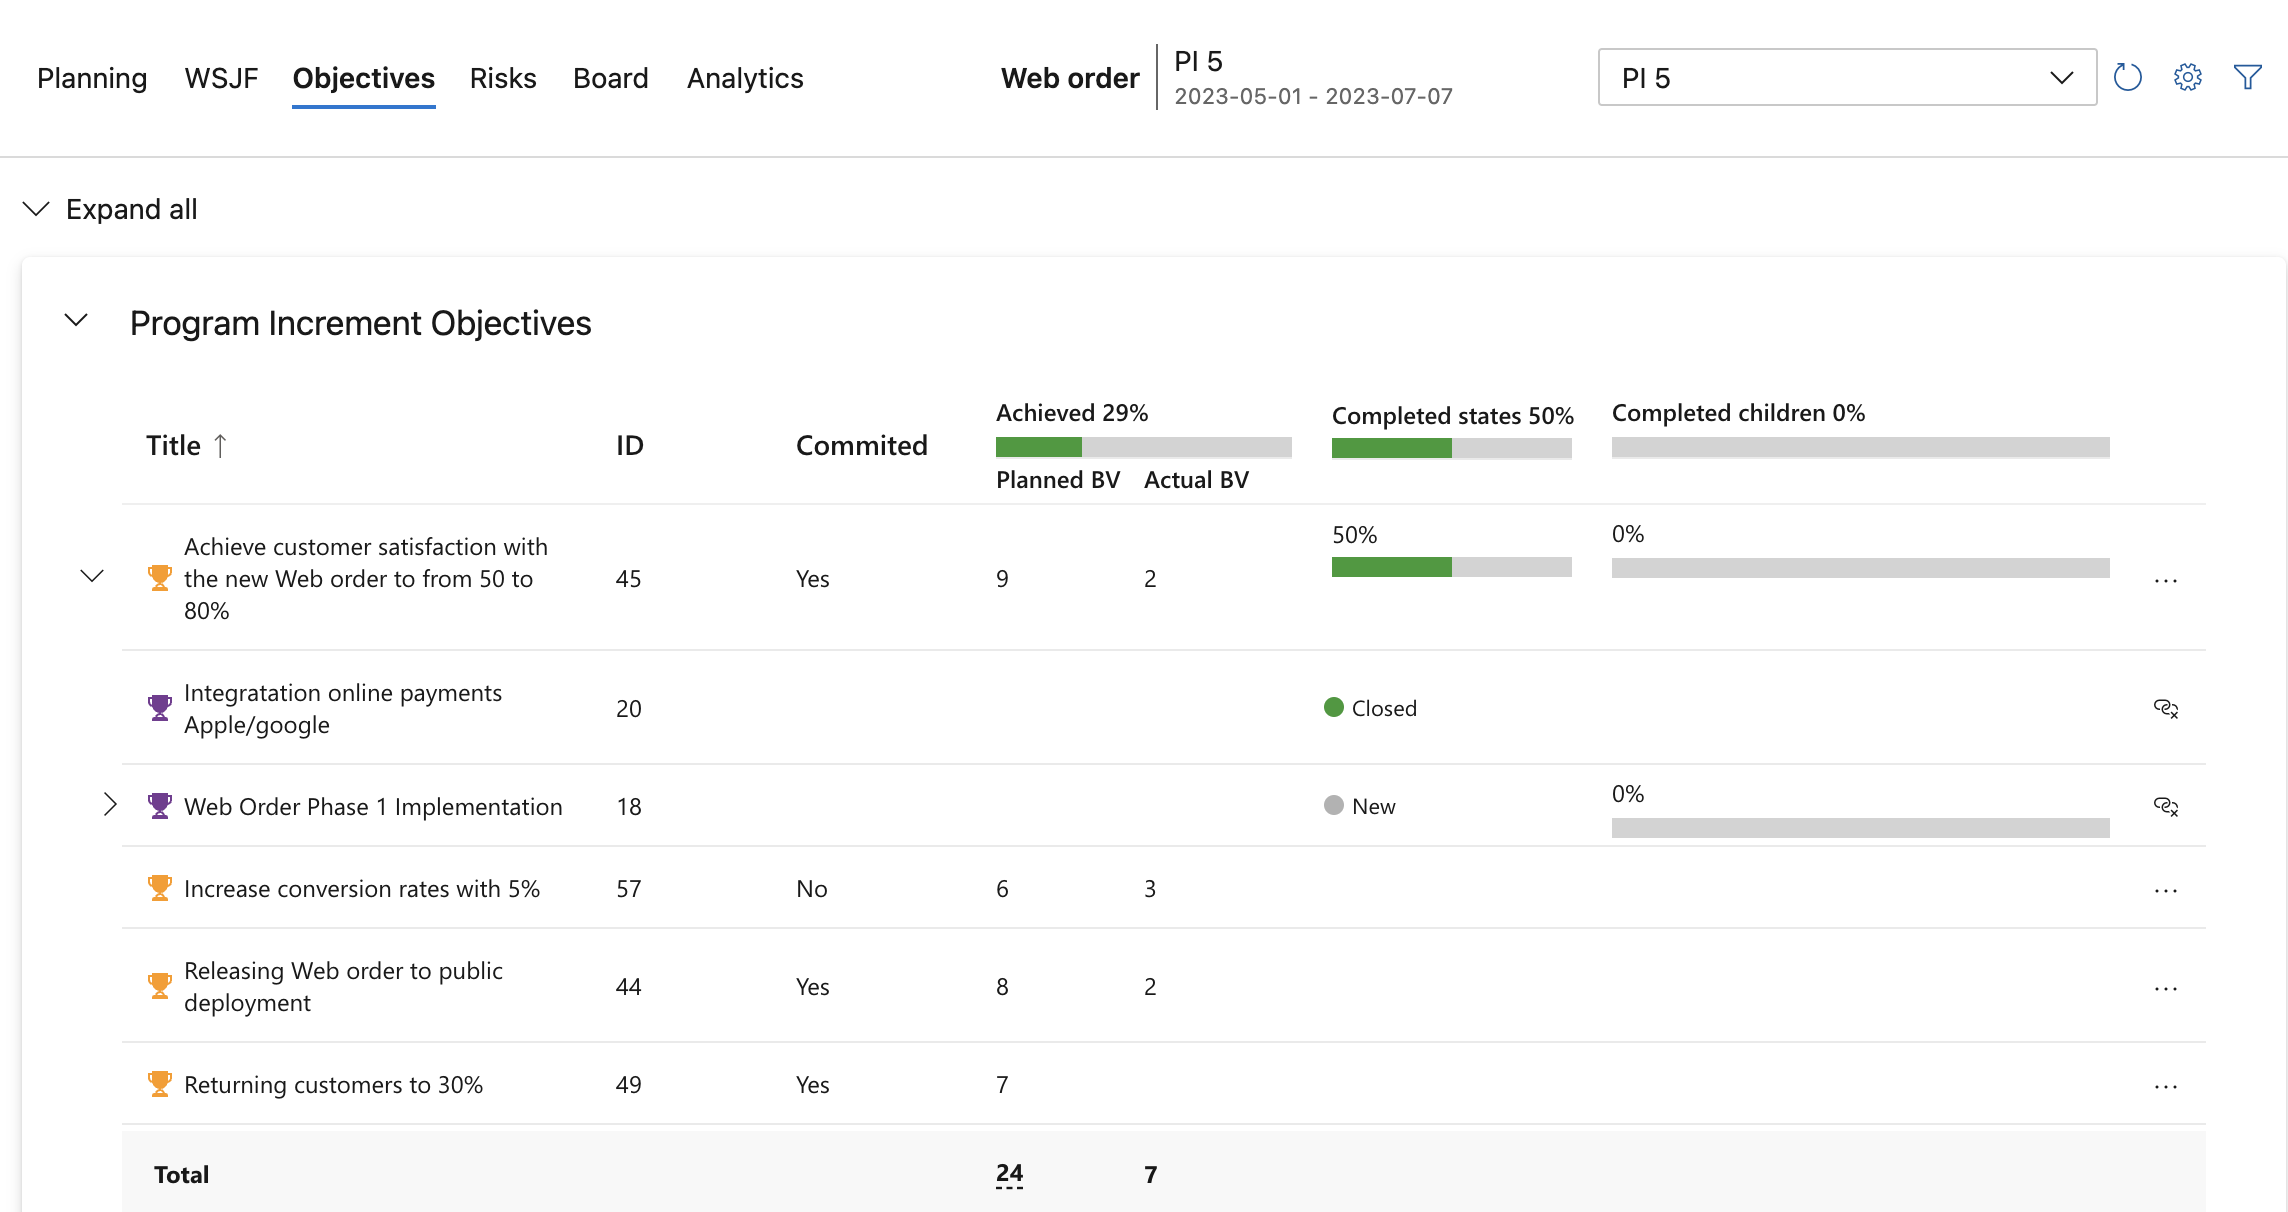
Task: Click the refresh icon in the header
Action: [2127, 77]
